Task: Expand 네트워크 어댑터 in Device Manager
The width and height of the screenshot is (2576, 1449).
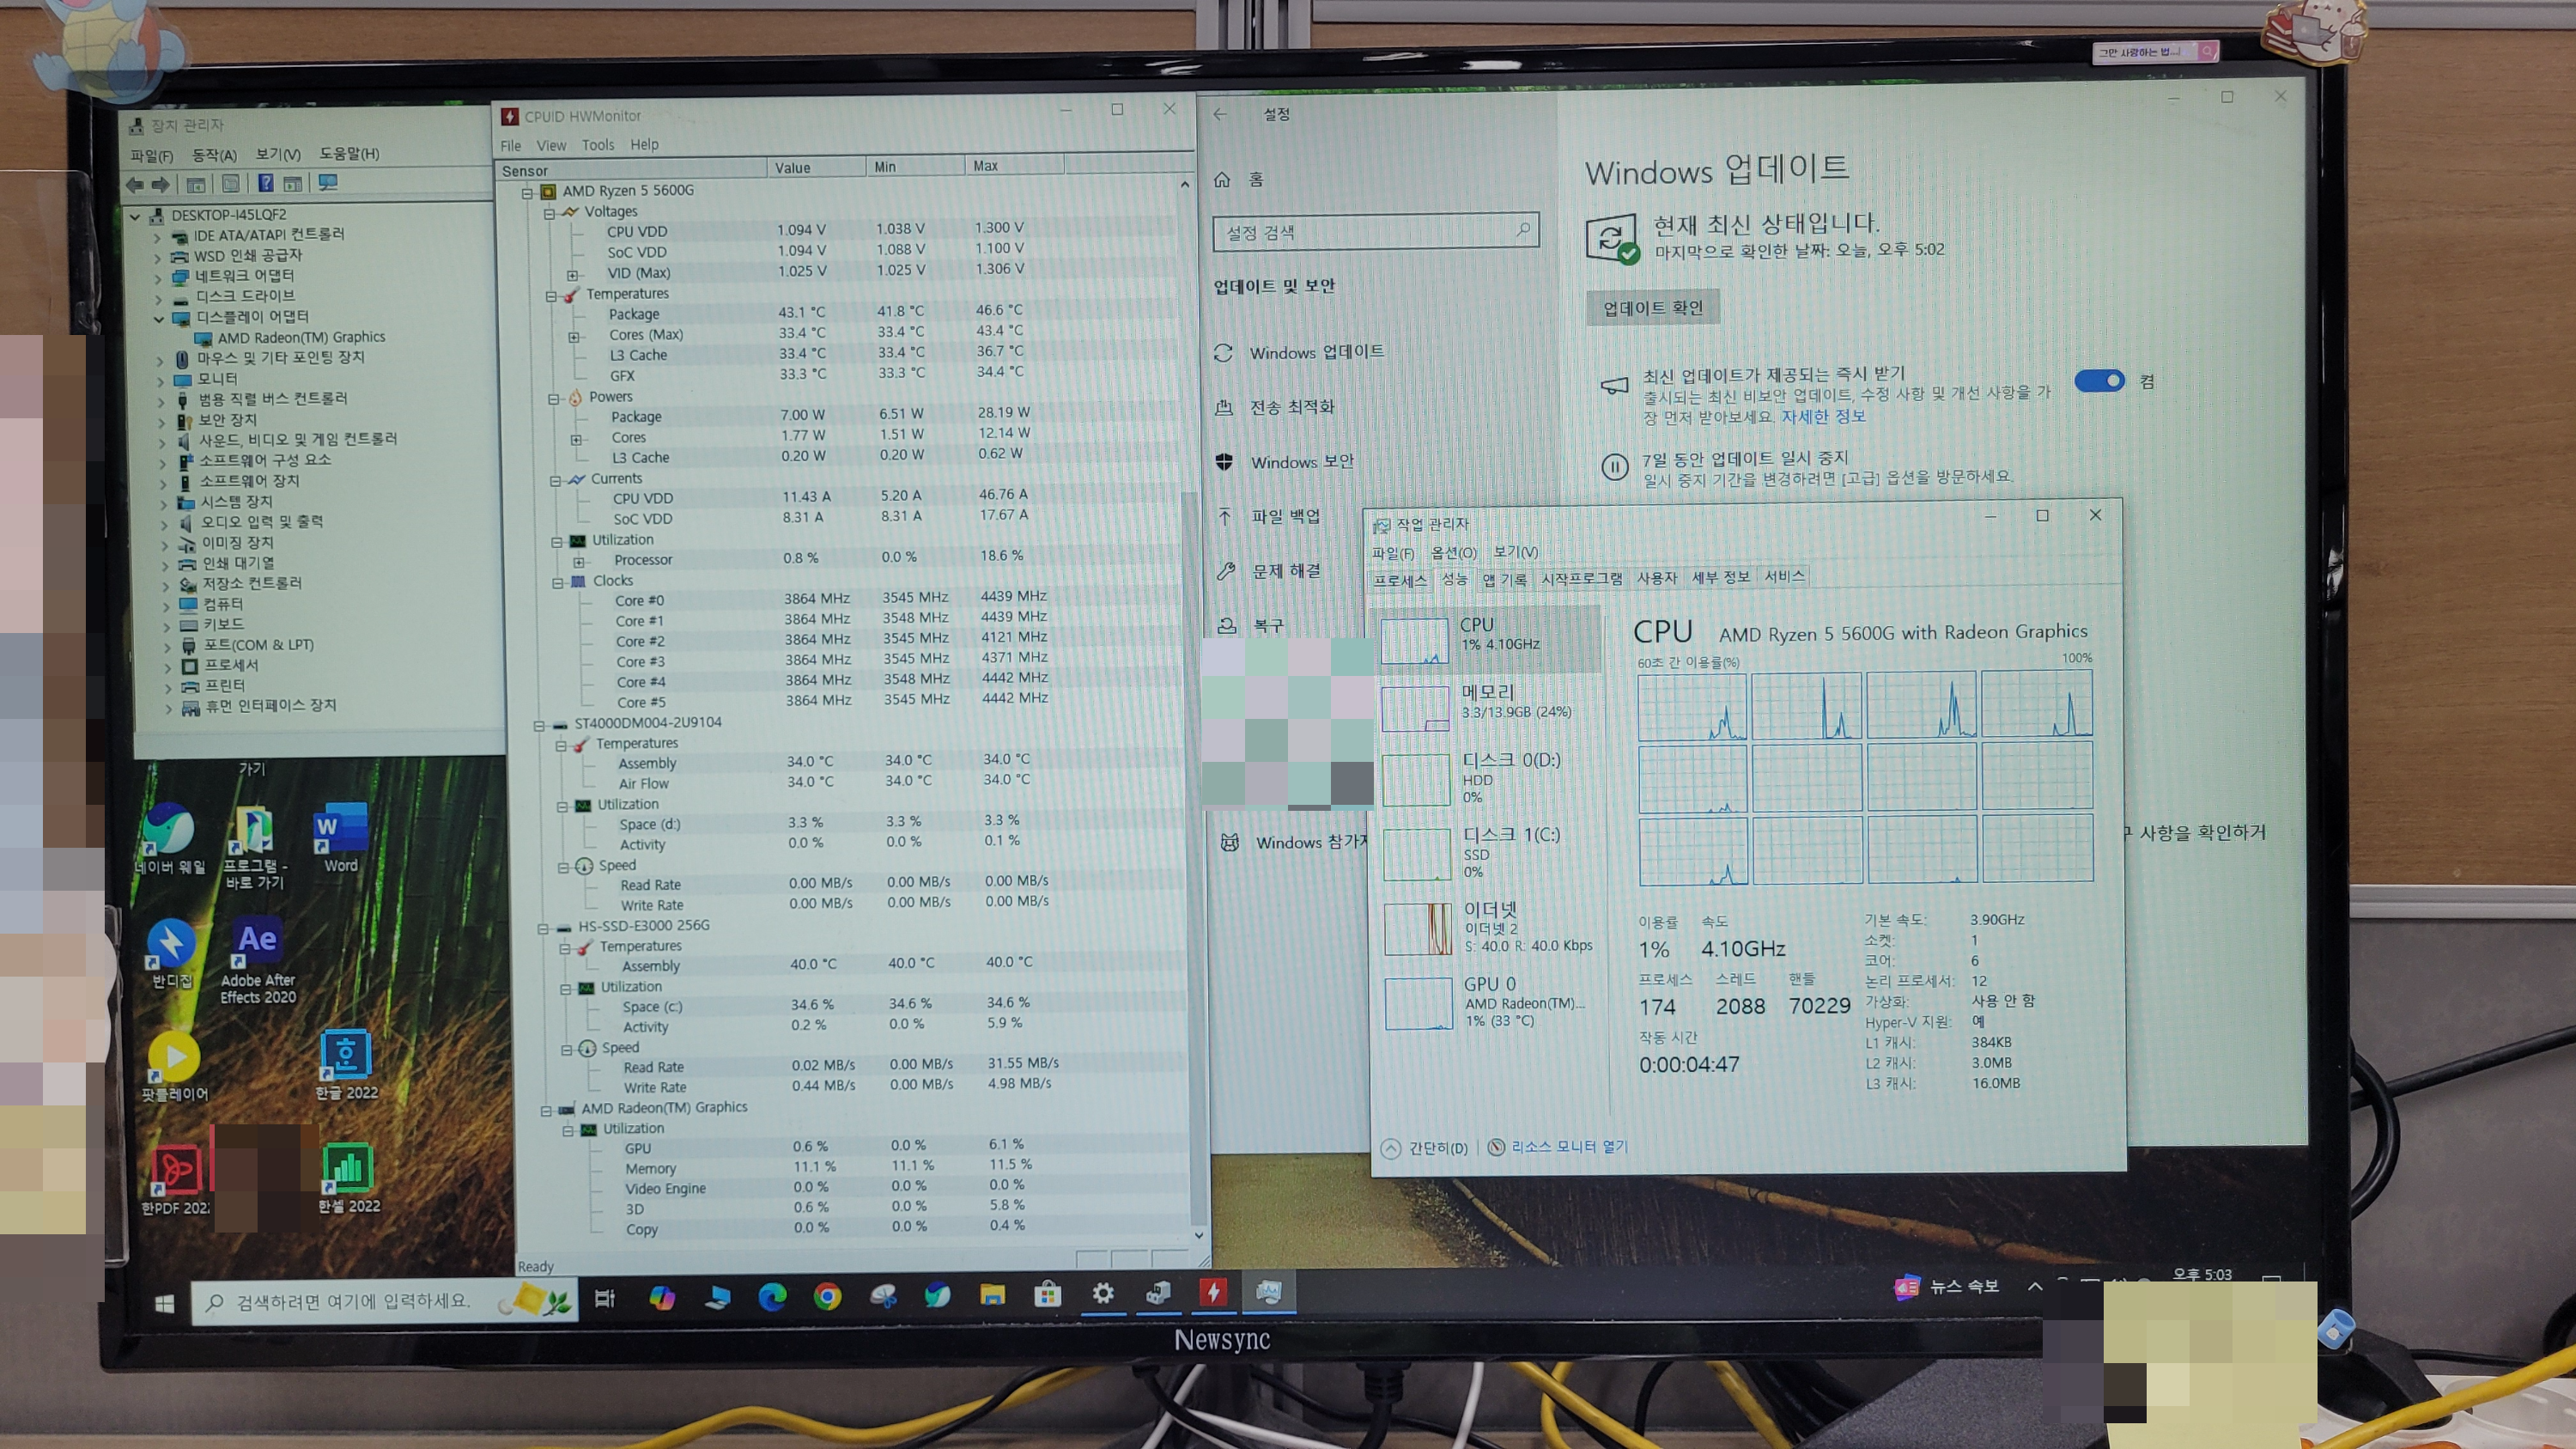Action: (157, 278)
